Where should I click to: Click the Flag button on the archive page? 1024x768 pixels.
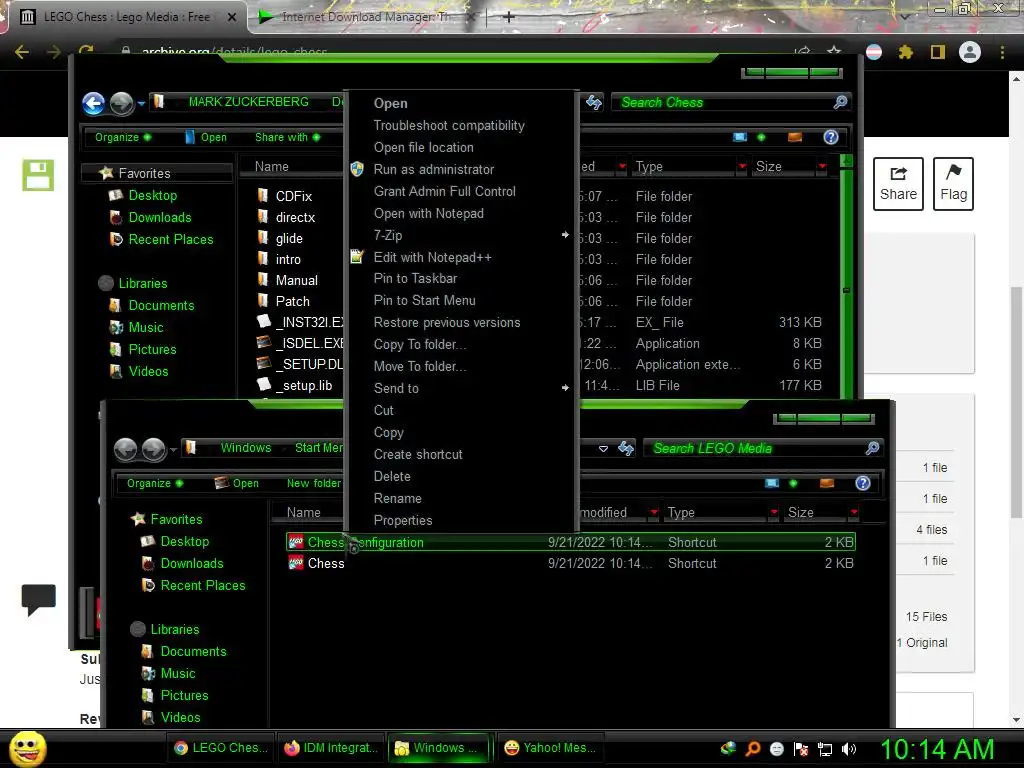pos(953,184)
